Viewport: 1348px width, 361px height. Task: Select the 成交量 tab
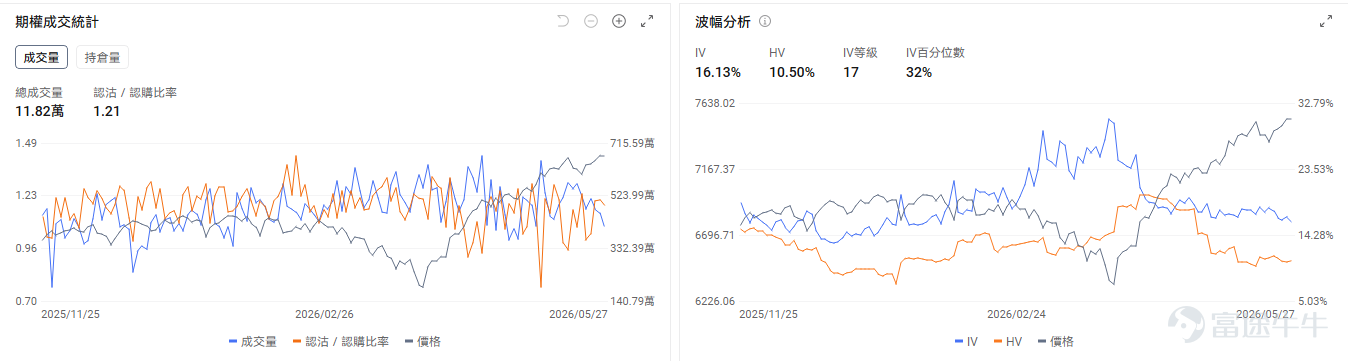(42, 57)
